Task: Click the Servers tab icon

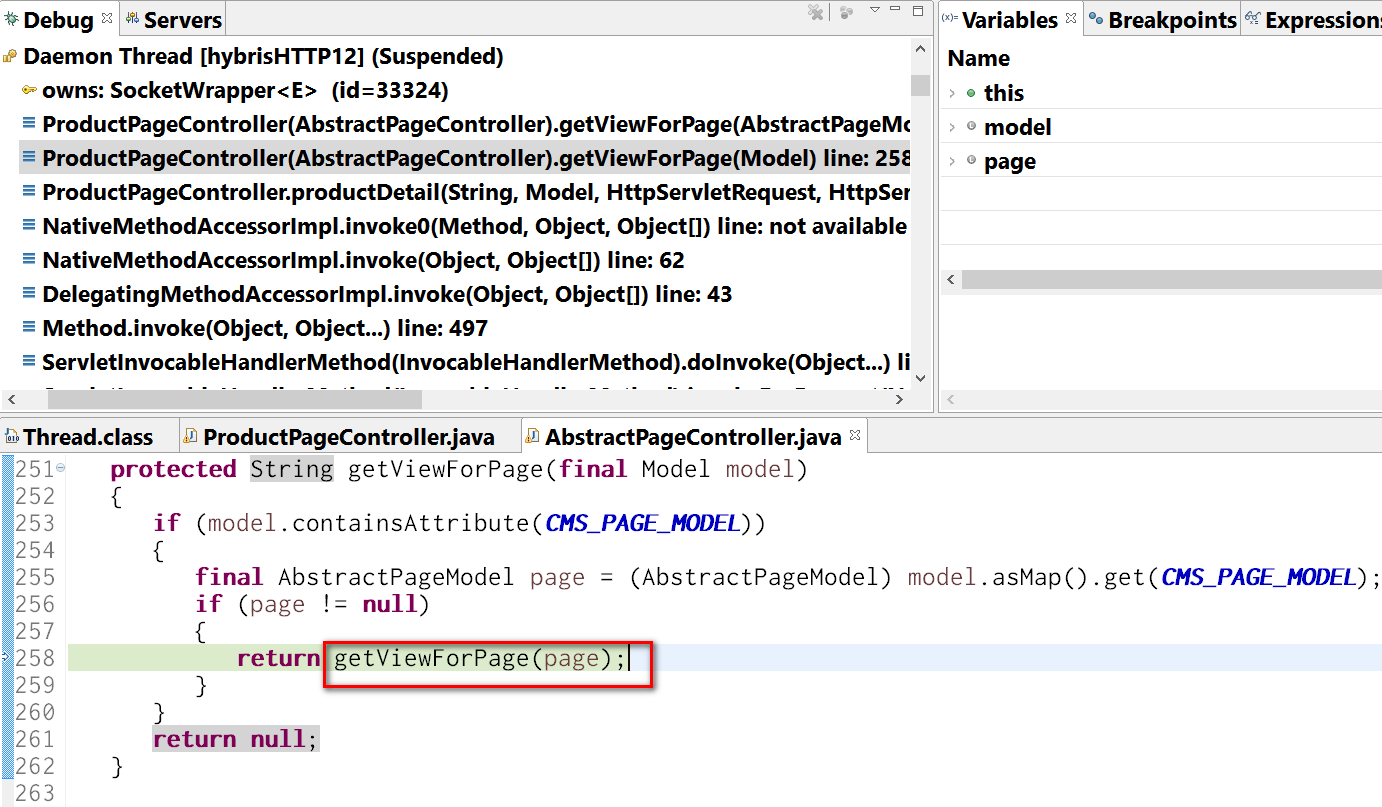Action: [x=133, y=19]
